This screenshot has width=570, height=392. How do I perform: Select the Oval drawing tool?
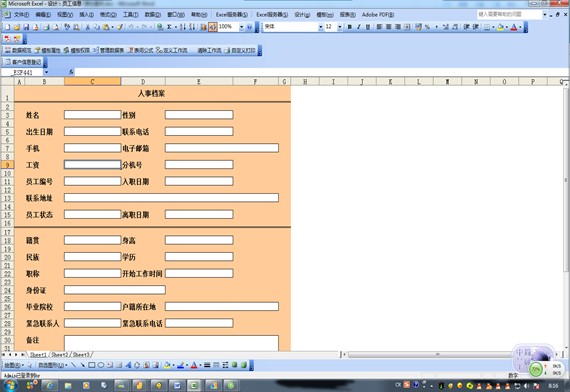coord(101,365)
